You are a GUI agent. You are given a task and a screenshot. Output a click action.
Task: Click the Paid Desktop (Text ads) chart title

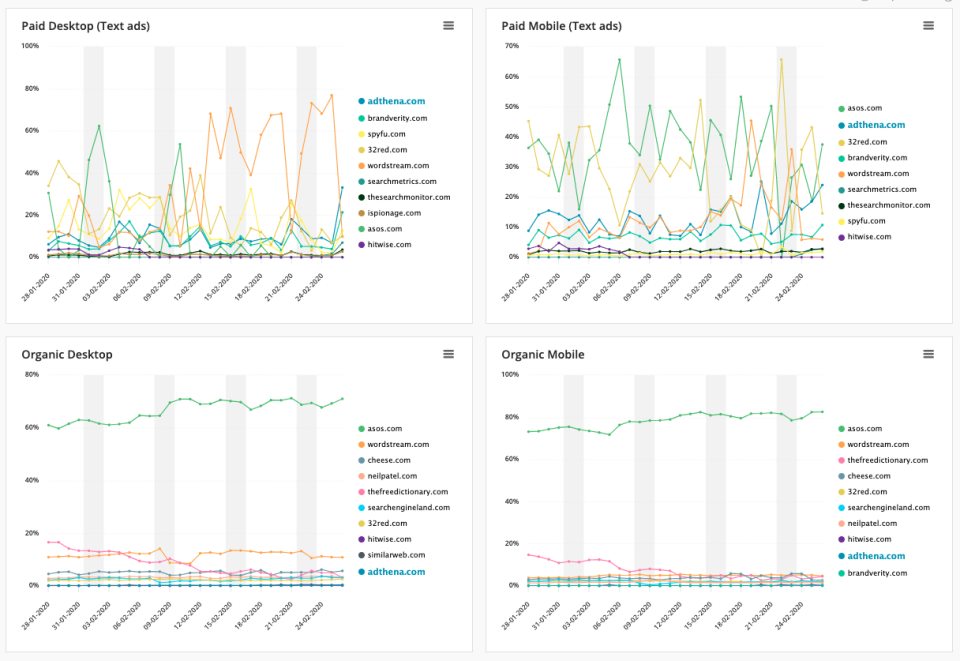pos(86,26)
